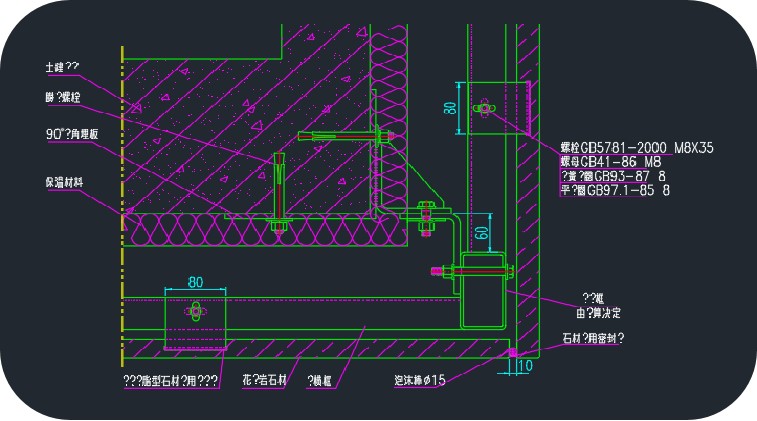Screen dimensions: 757x421
Task: Select the GB5781-2000 M8X35 bolt label
Action: pyautogui.click(x=637, y=148)
